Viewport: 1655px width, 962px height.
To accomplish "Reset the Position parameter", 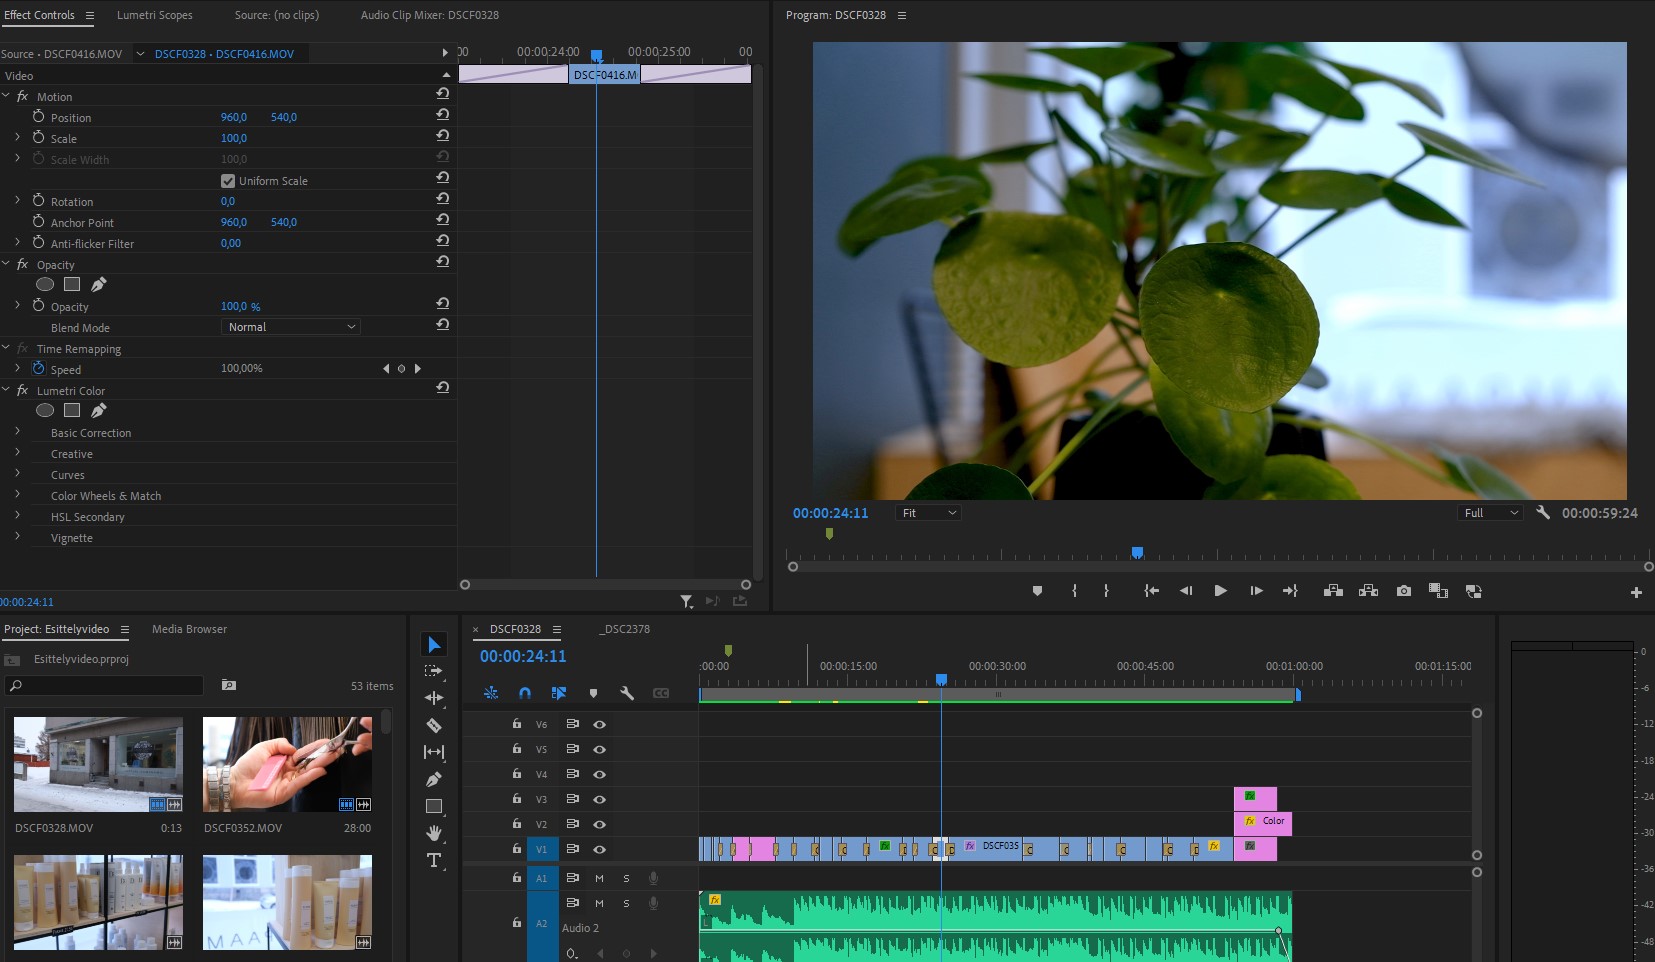I will click(442, 115).
